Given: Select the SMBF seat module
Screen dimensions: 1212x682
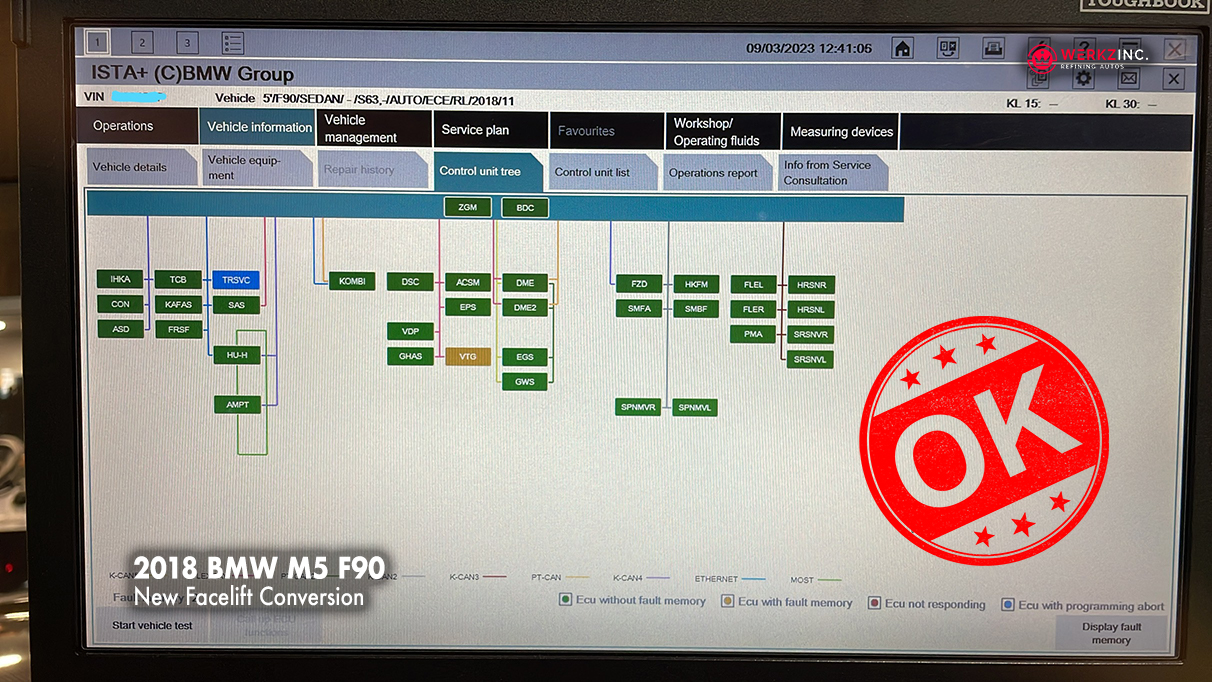Looking at the screenshot, I should [696, 309].
